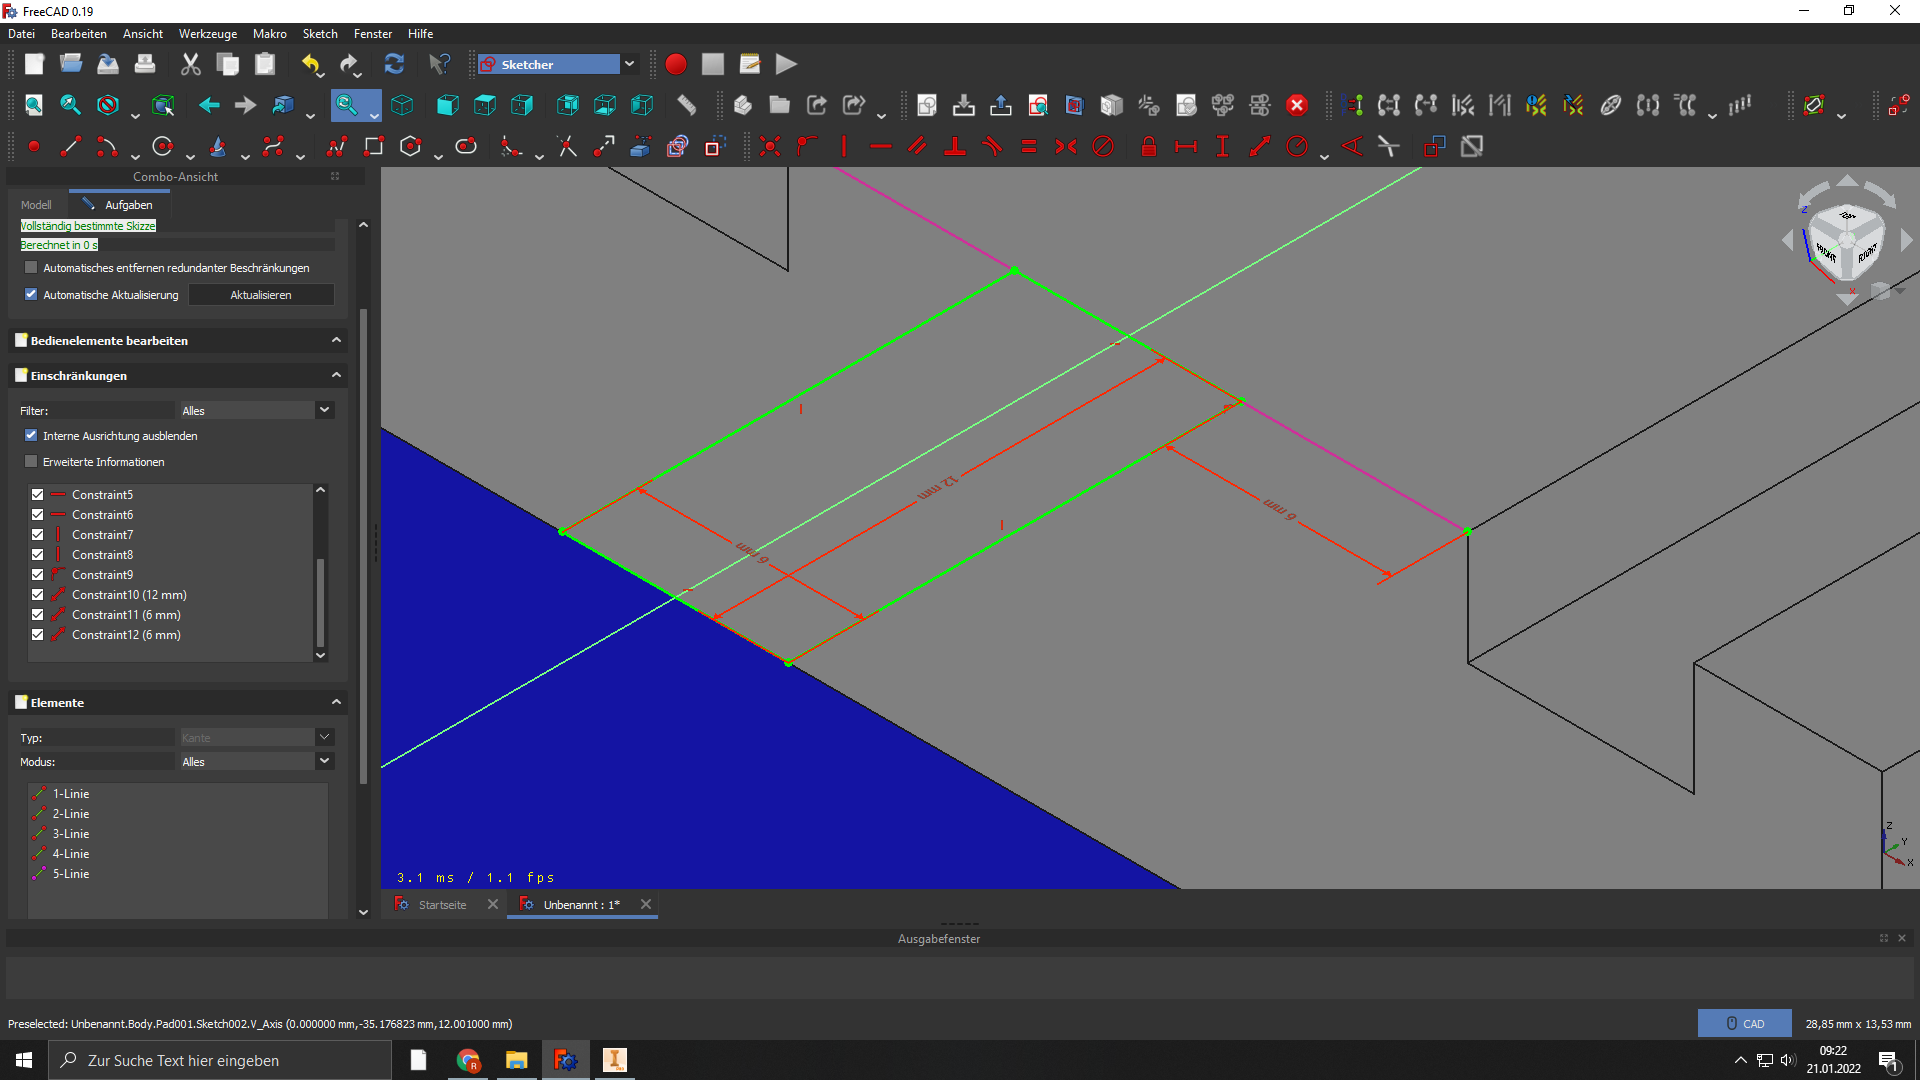1920x1080 pixels.
Task: Uncheck Constraint12 (6 mm) checkbox
Action: (x=37, y=635)
